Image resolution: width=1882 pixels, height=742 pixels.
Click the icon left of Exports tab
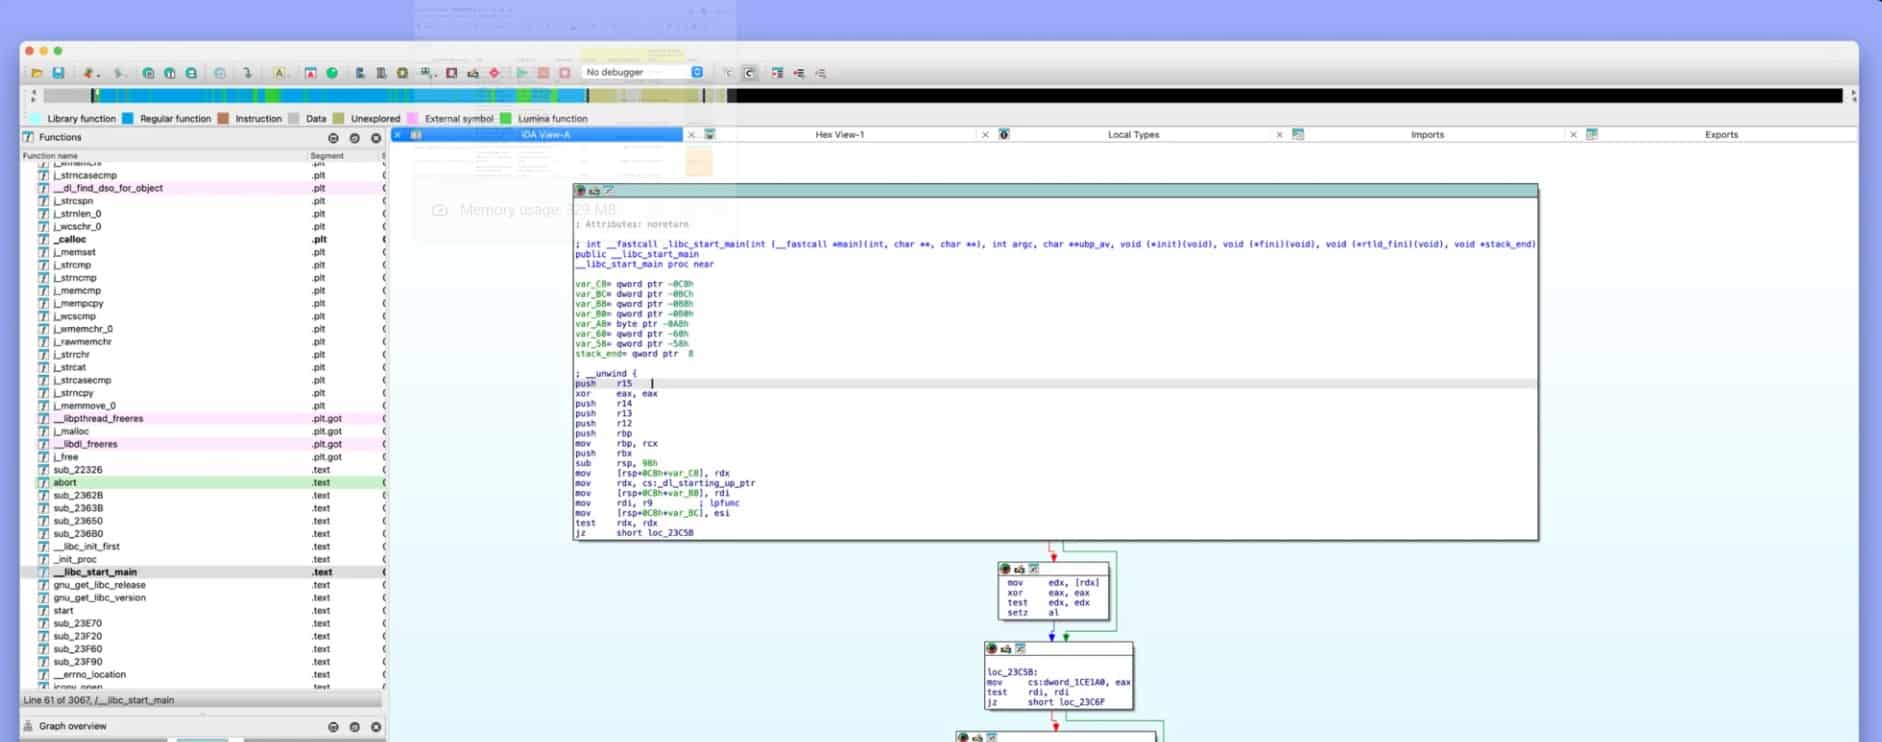pyautogui.click(x=1592, y=134)
